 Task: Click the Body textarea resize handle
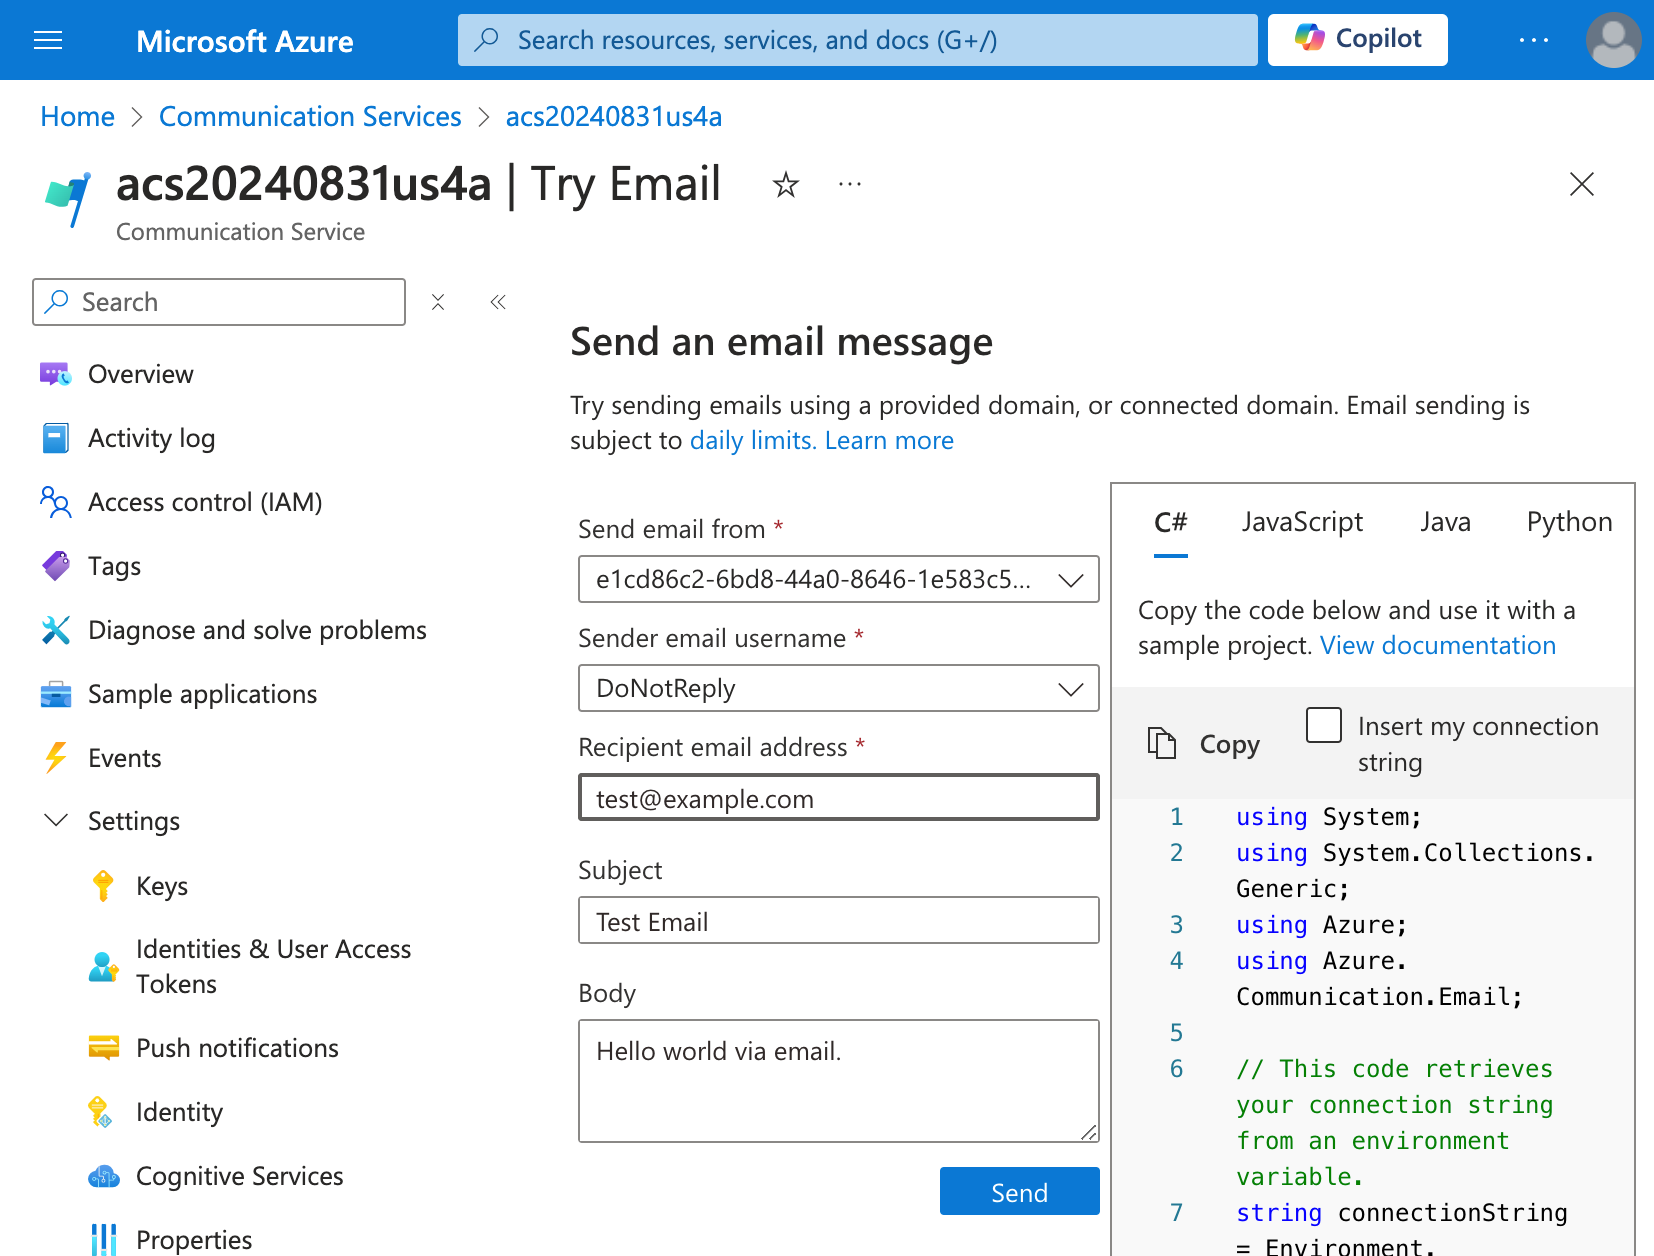click(1089, 1132)
